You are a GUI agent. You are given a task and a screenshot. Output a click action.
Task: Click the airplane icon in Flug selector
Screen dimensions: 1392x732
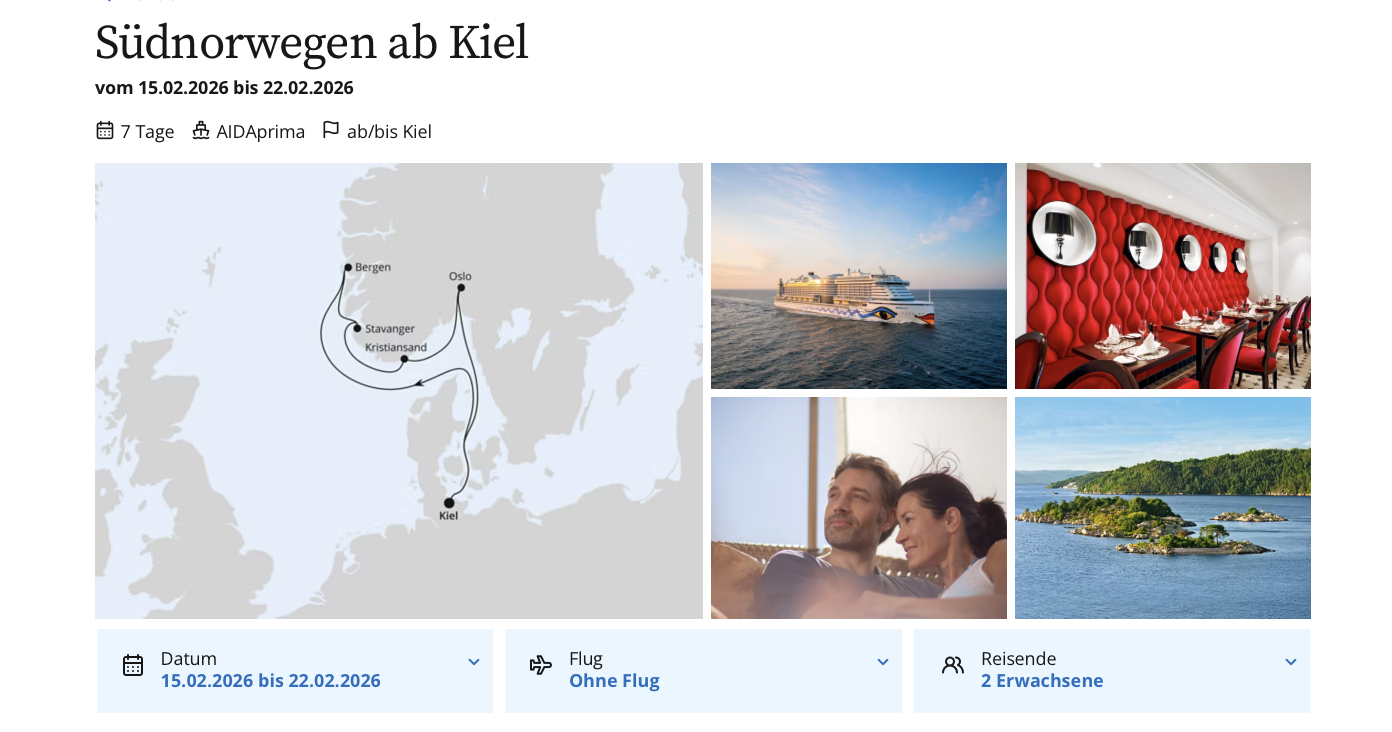pyautogui.click(x=541, y=666)
